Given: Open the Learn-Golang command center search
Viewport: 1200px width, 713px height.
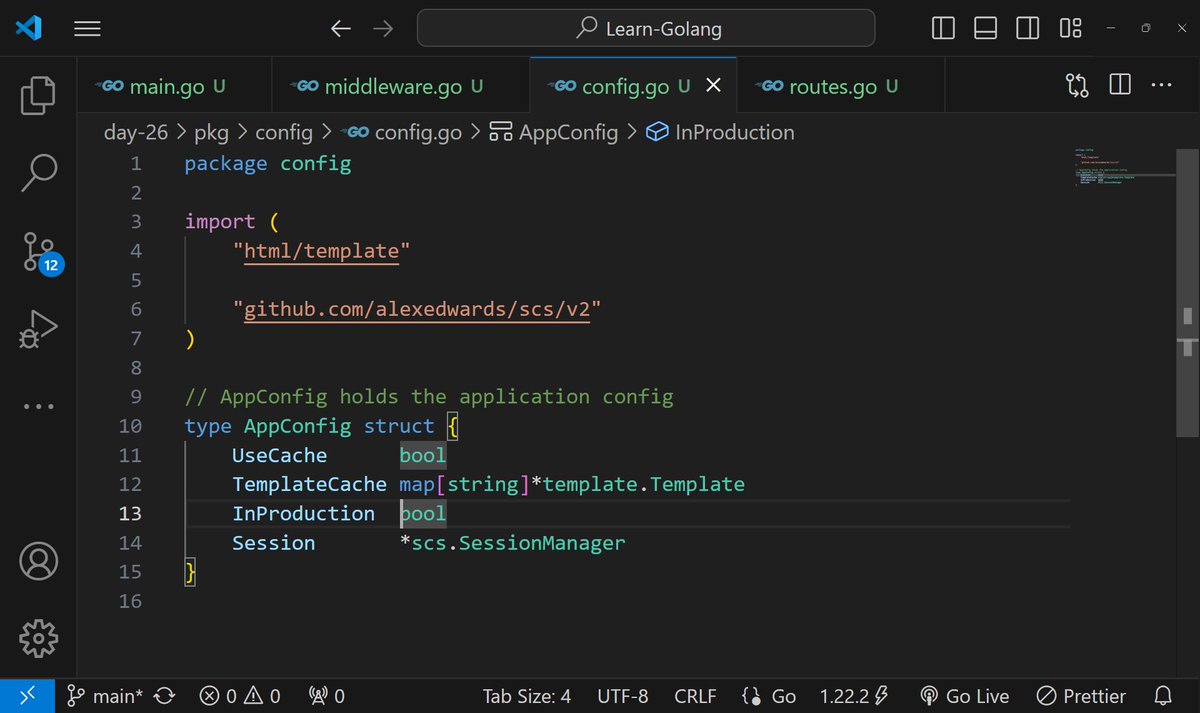Looking at the screenshot, I should pos(646,29).
